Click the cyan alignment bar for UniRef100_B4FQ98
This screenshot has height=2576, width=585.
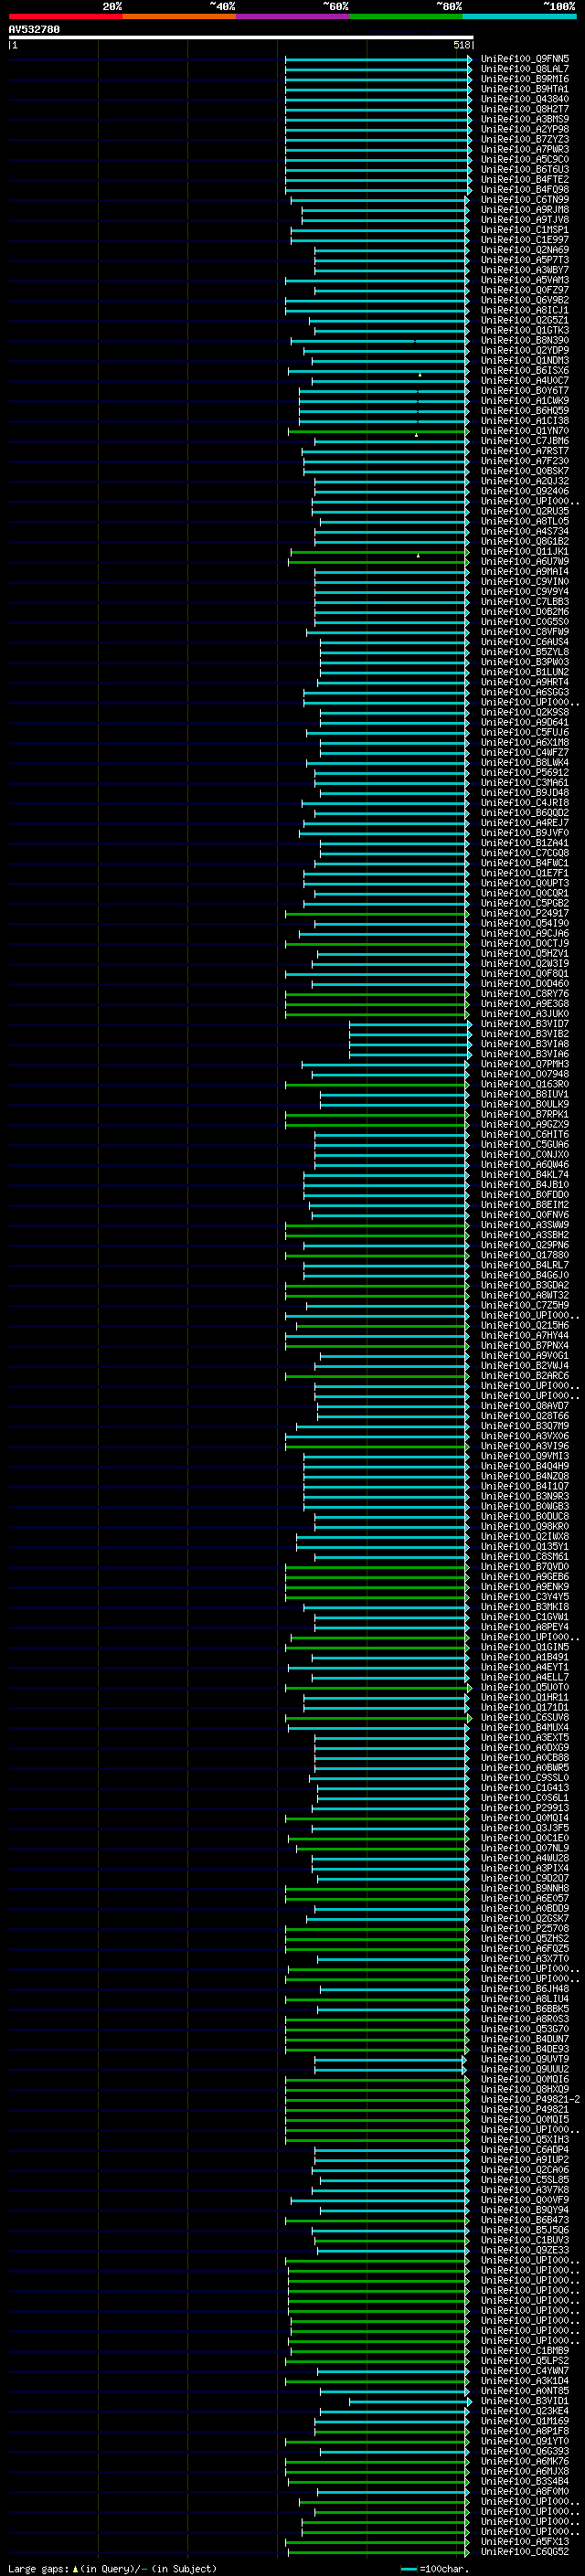point(378,190)
